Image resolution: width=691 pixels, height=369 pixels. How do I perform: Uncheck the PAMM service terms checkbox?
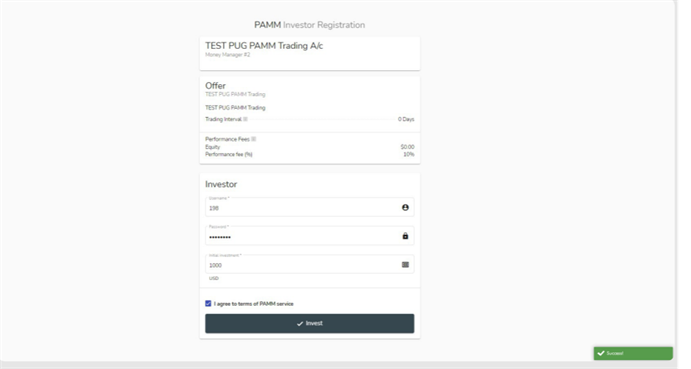coord(208,303)
